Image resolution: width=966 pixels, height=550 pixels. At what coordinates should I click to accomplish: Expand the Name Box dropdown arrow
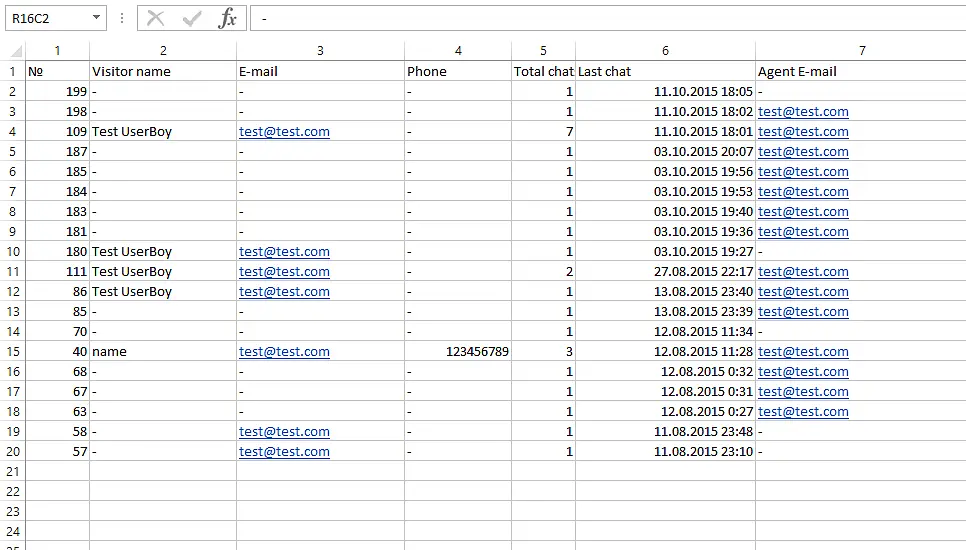tap(95, 18)
